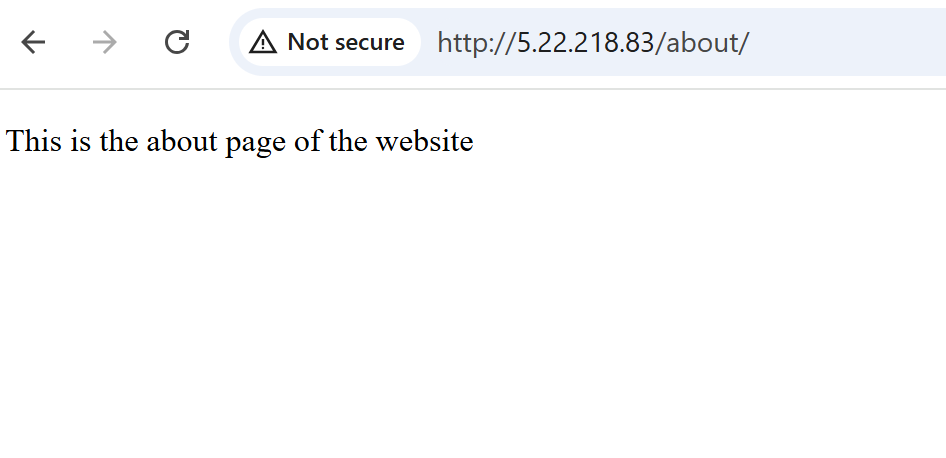The image size is (946, 458).
Task: Click the /about/ path in the URL
Action: tap(702, 42)
